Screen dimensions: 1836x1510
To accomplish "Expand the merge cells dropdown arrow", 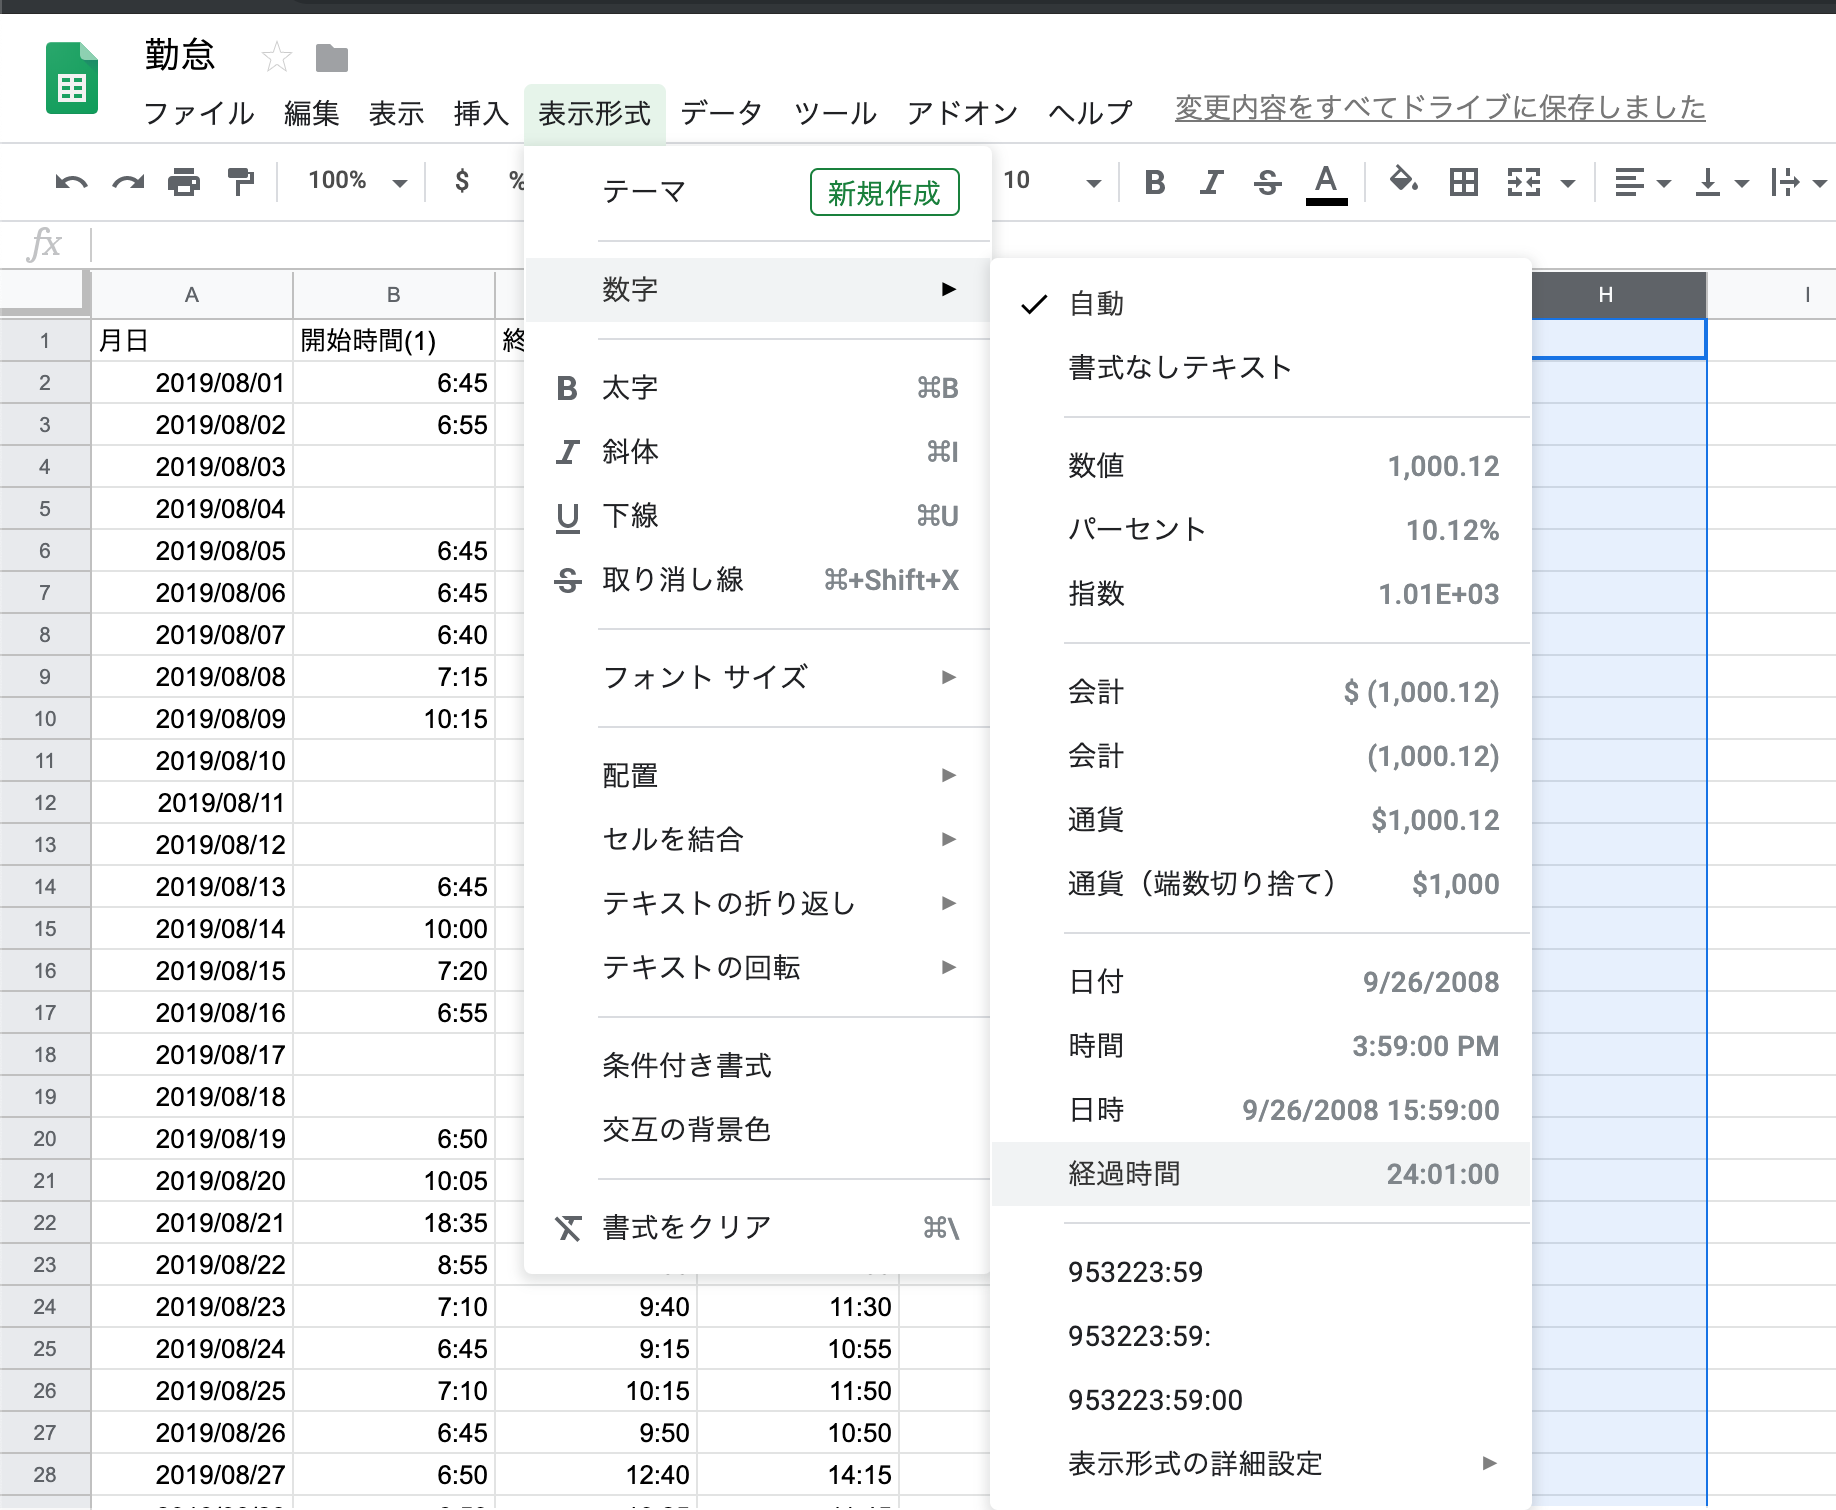I will point(1568,183).
